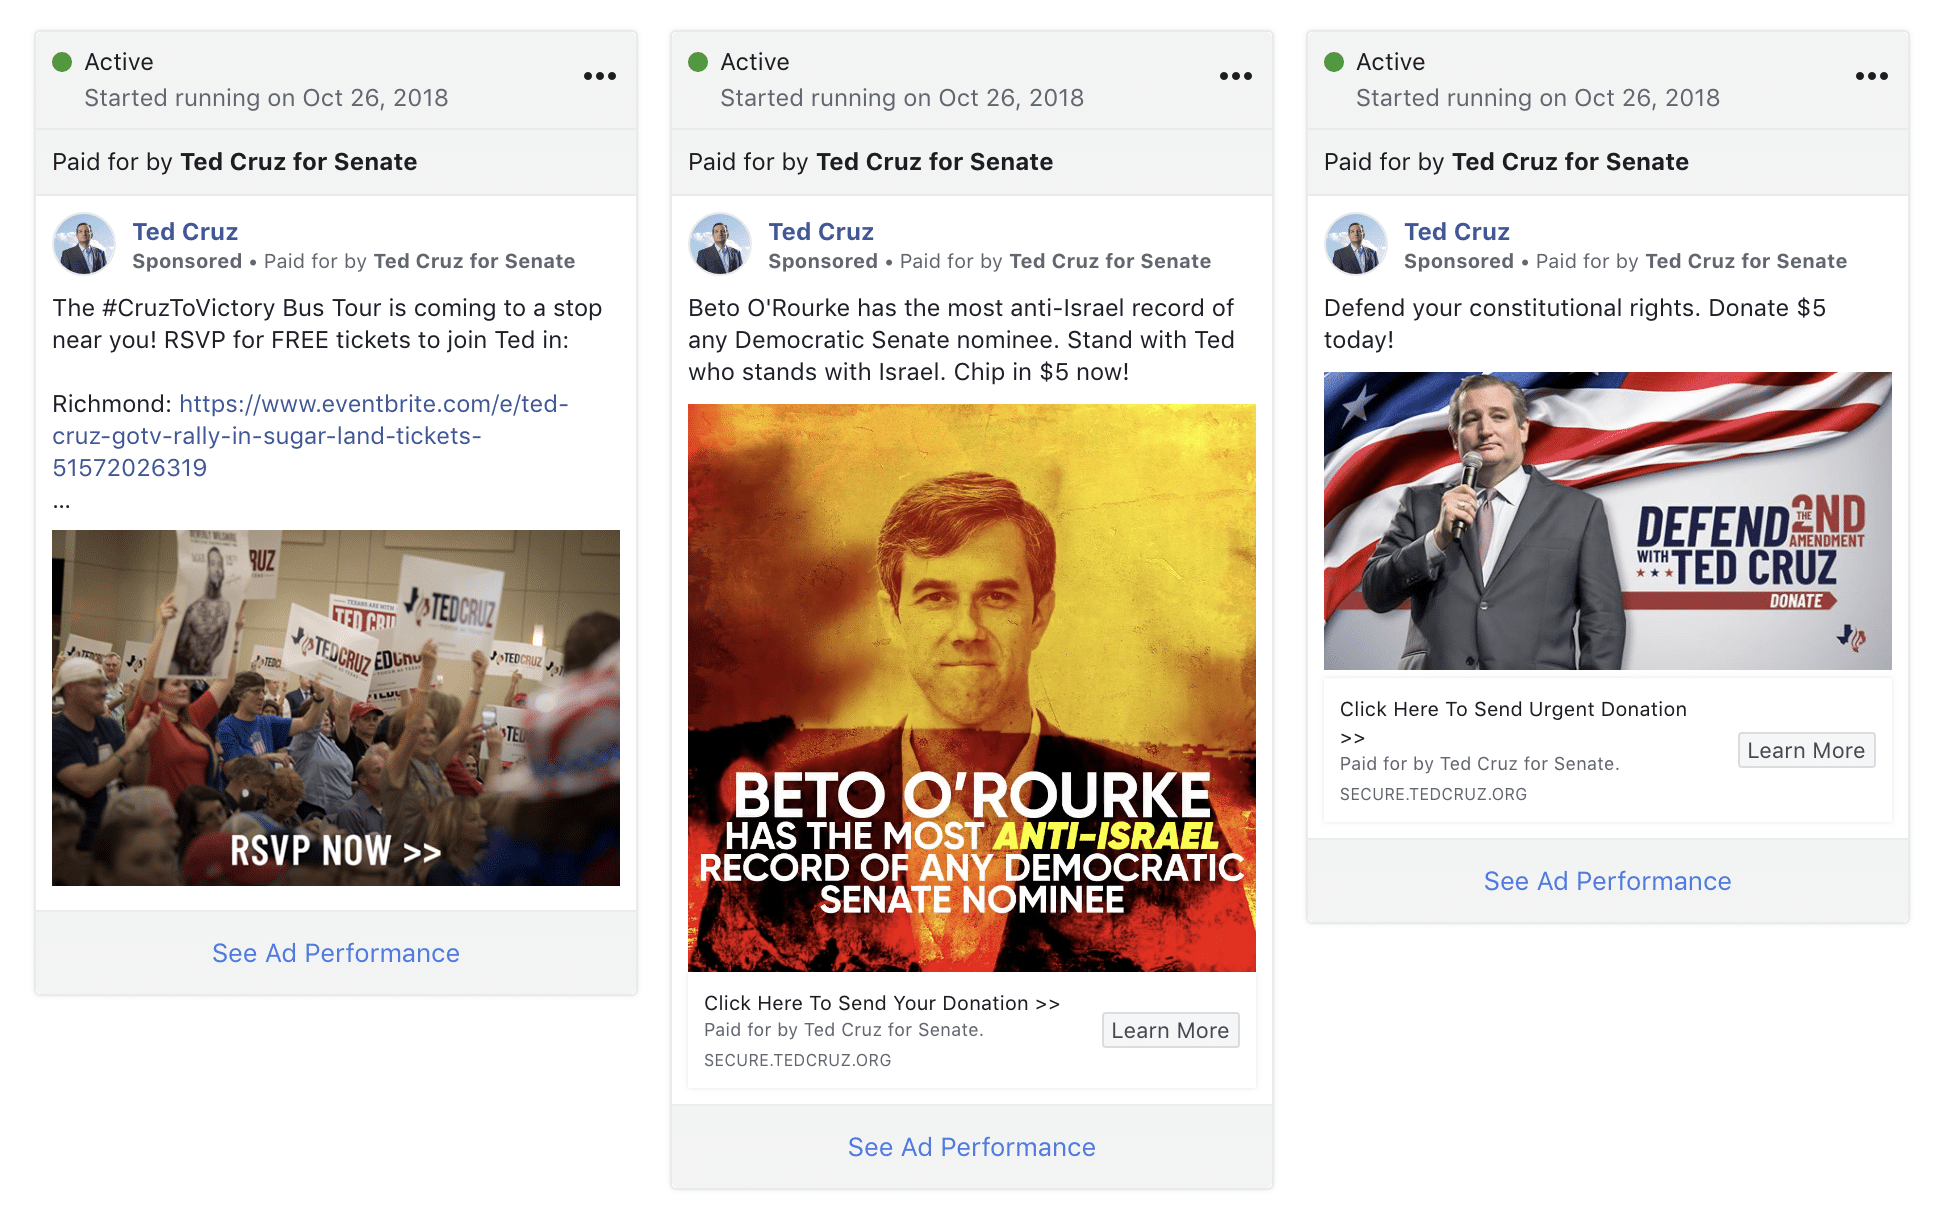Open three-dot menu on Bus Tour ad
This screenshot has width=1936, height=1212.
(x=600, y=76)
